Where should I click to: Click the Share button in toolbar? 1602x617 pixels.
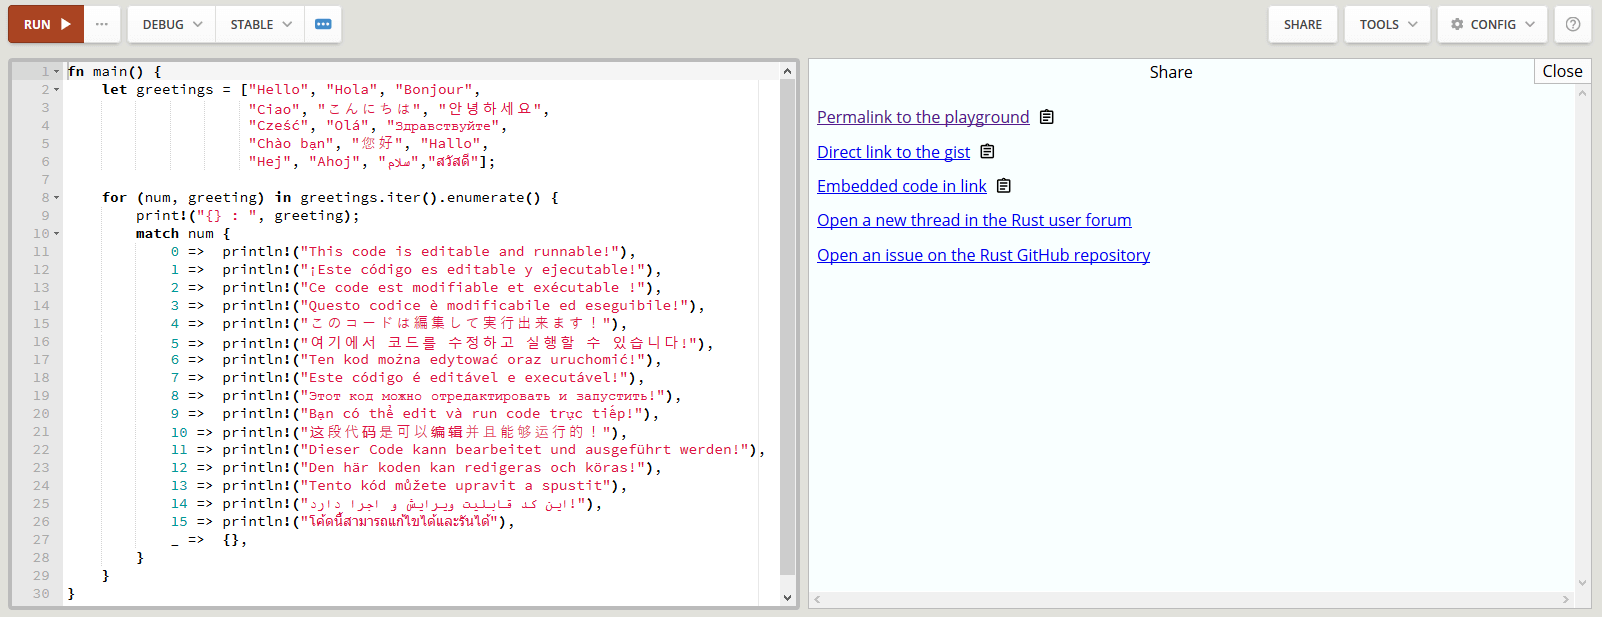(x=1302, y=24)
